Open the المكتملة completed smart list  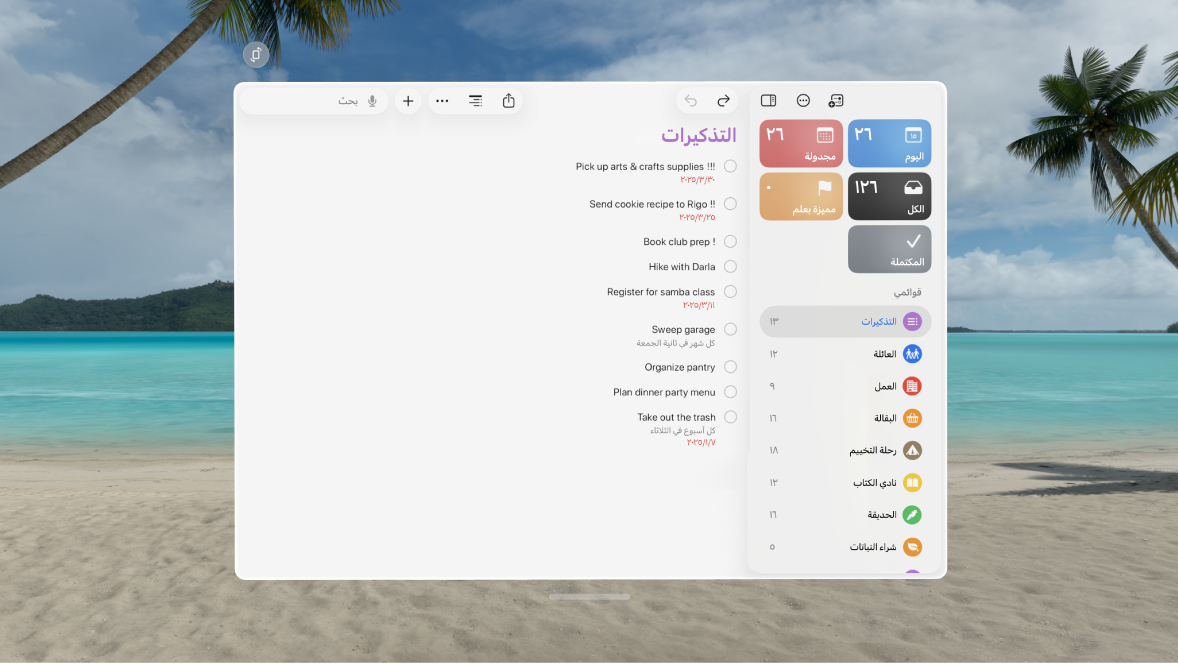[889, 248]
